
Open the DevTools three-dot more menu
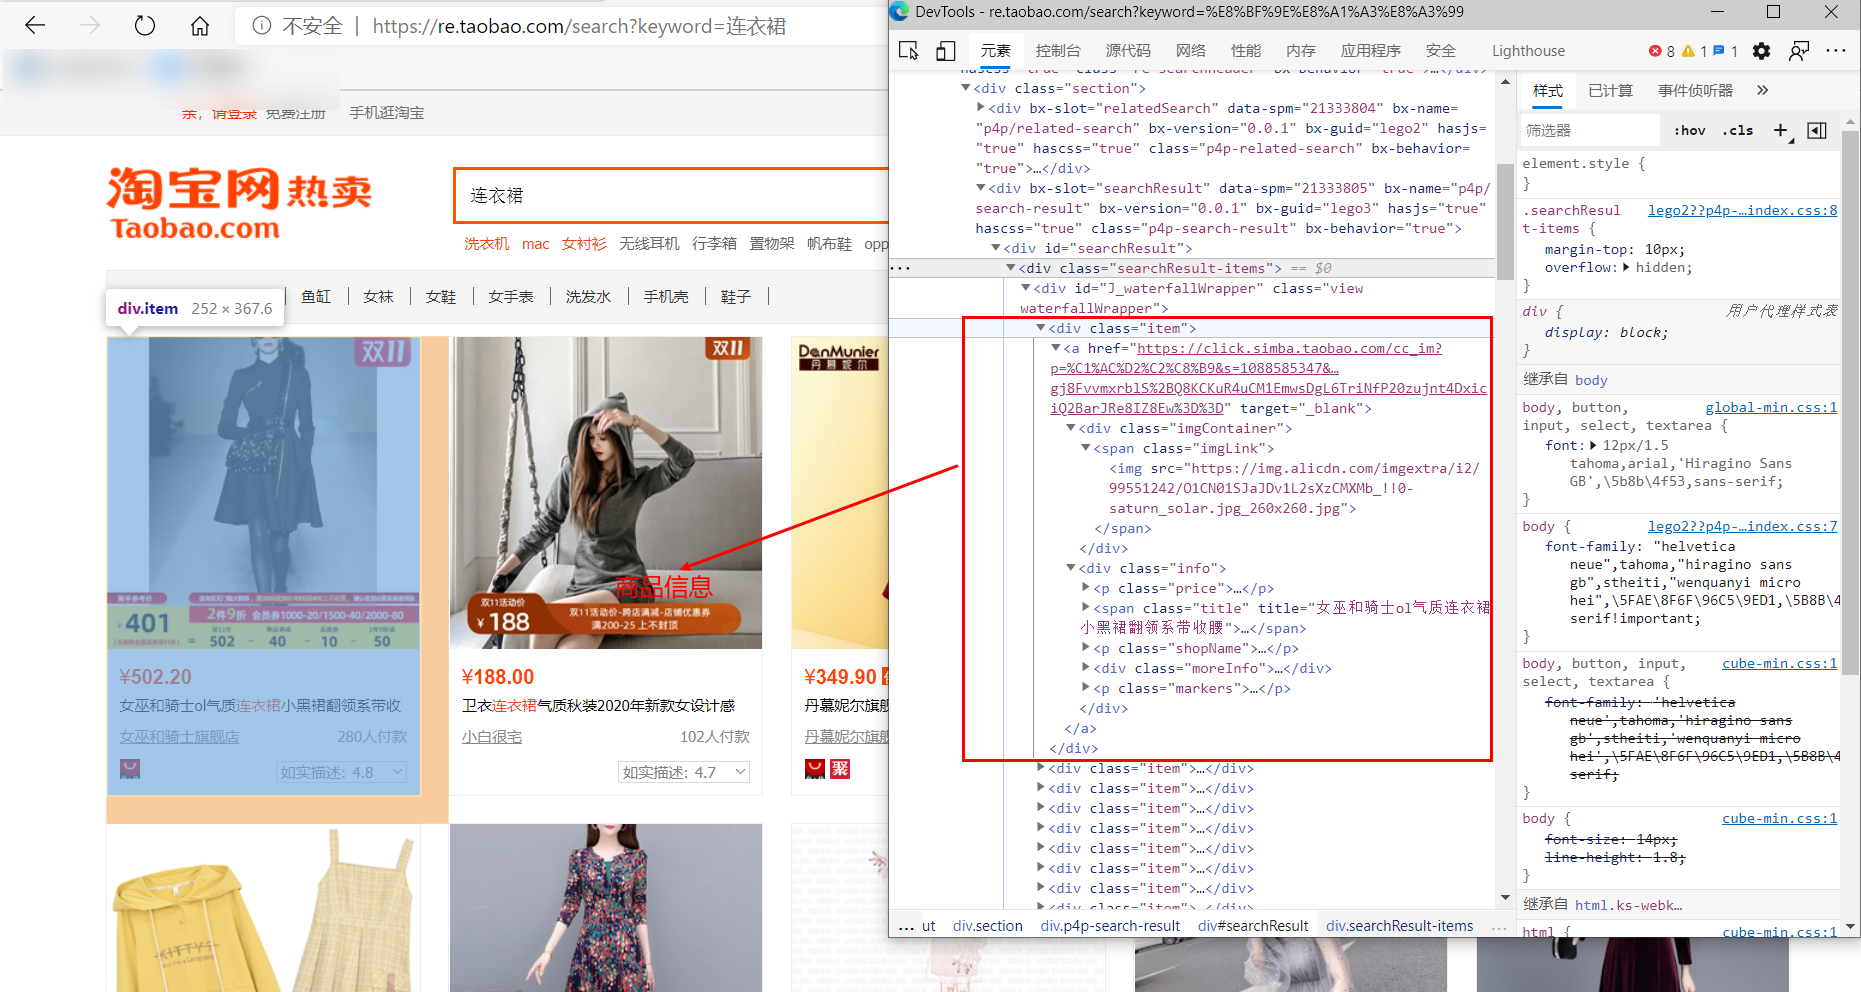click(x=1836, y=51)
